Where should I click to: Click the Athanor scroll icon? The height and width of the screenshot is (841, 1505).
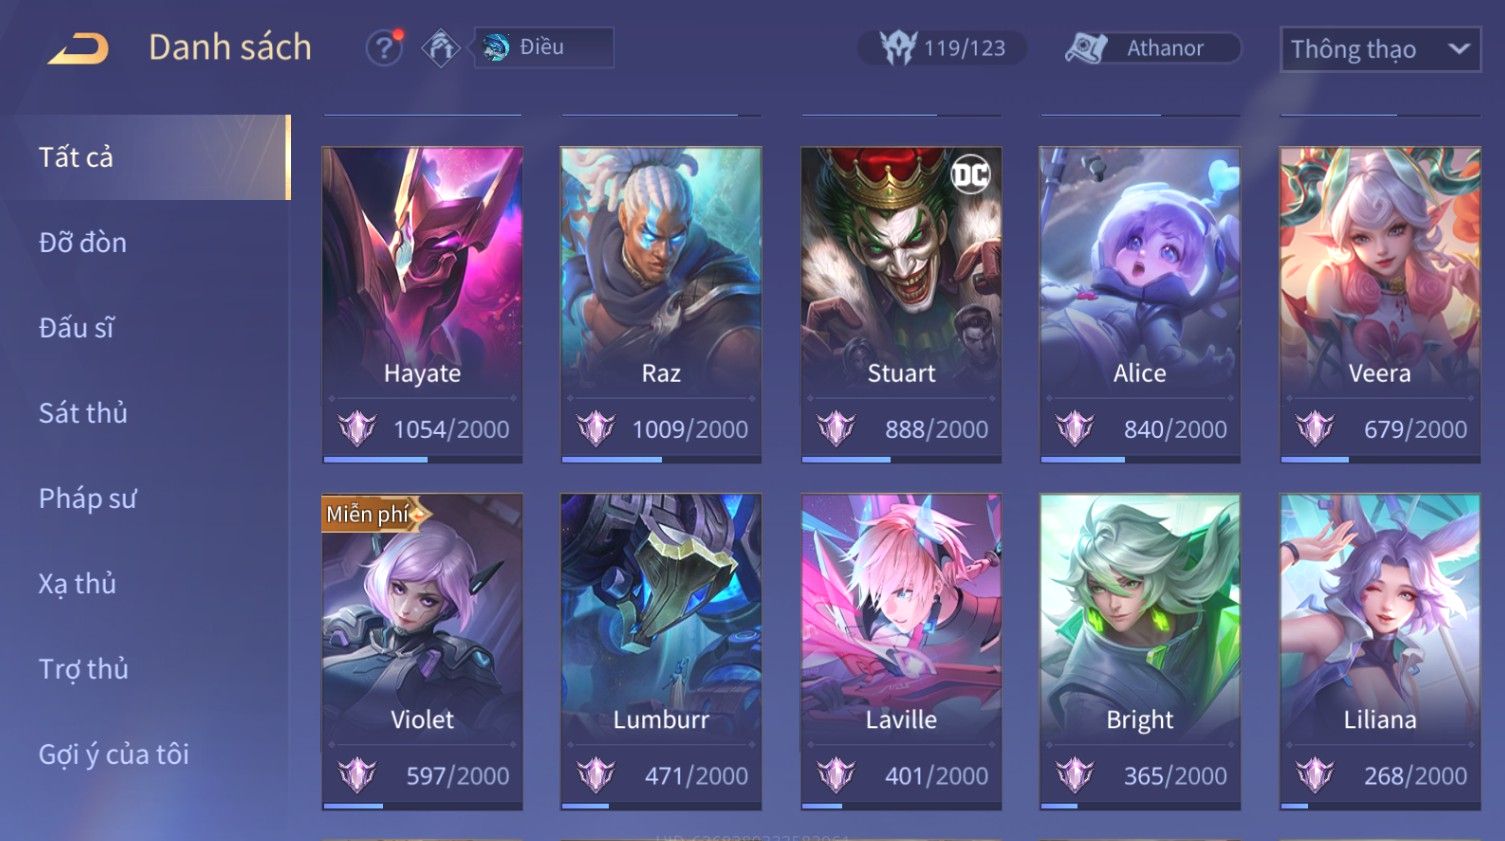1086,47
